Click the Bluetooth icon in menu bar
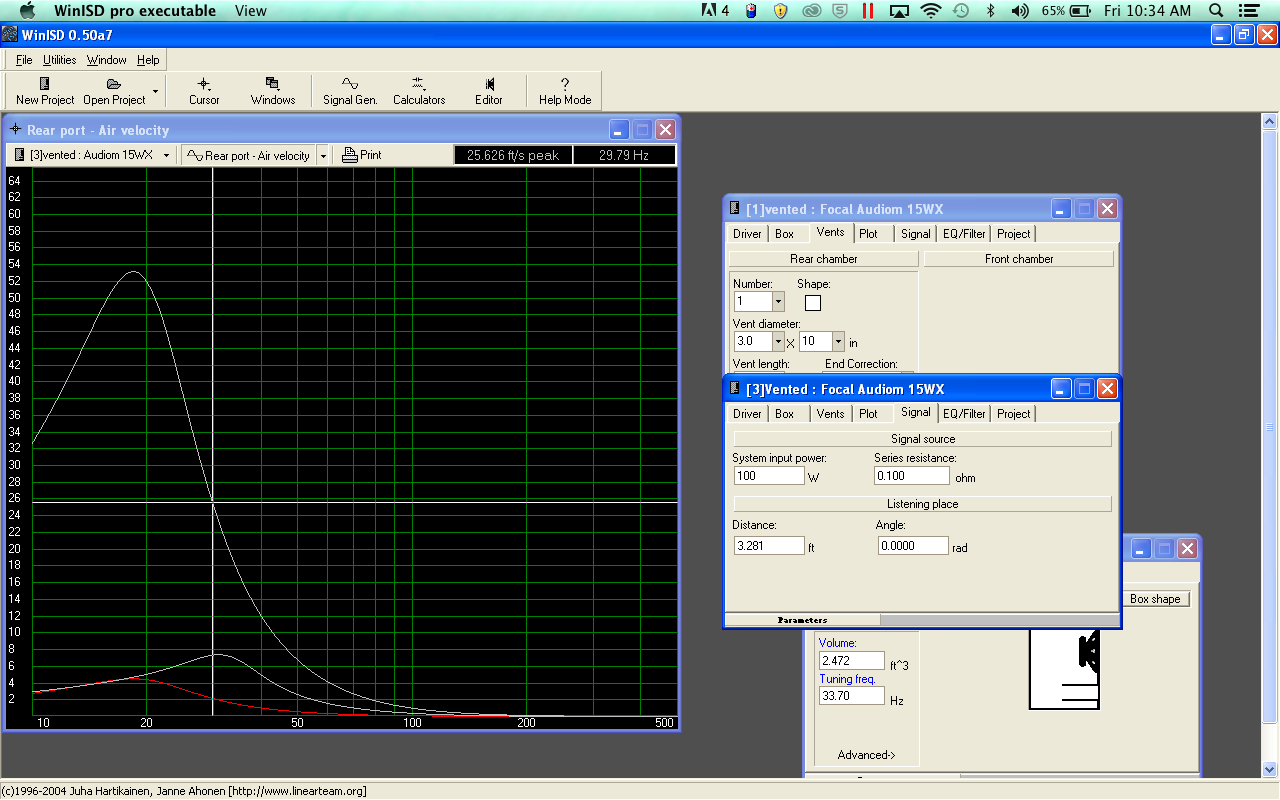 991,11
